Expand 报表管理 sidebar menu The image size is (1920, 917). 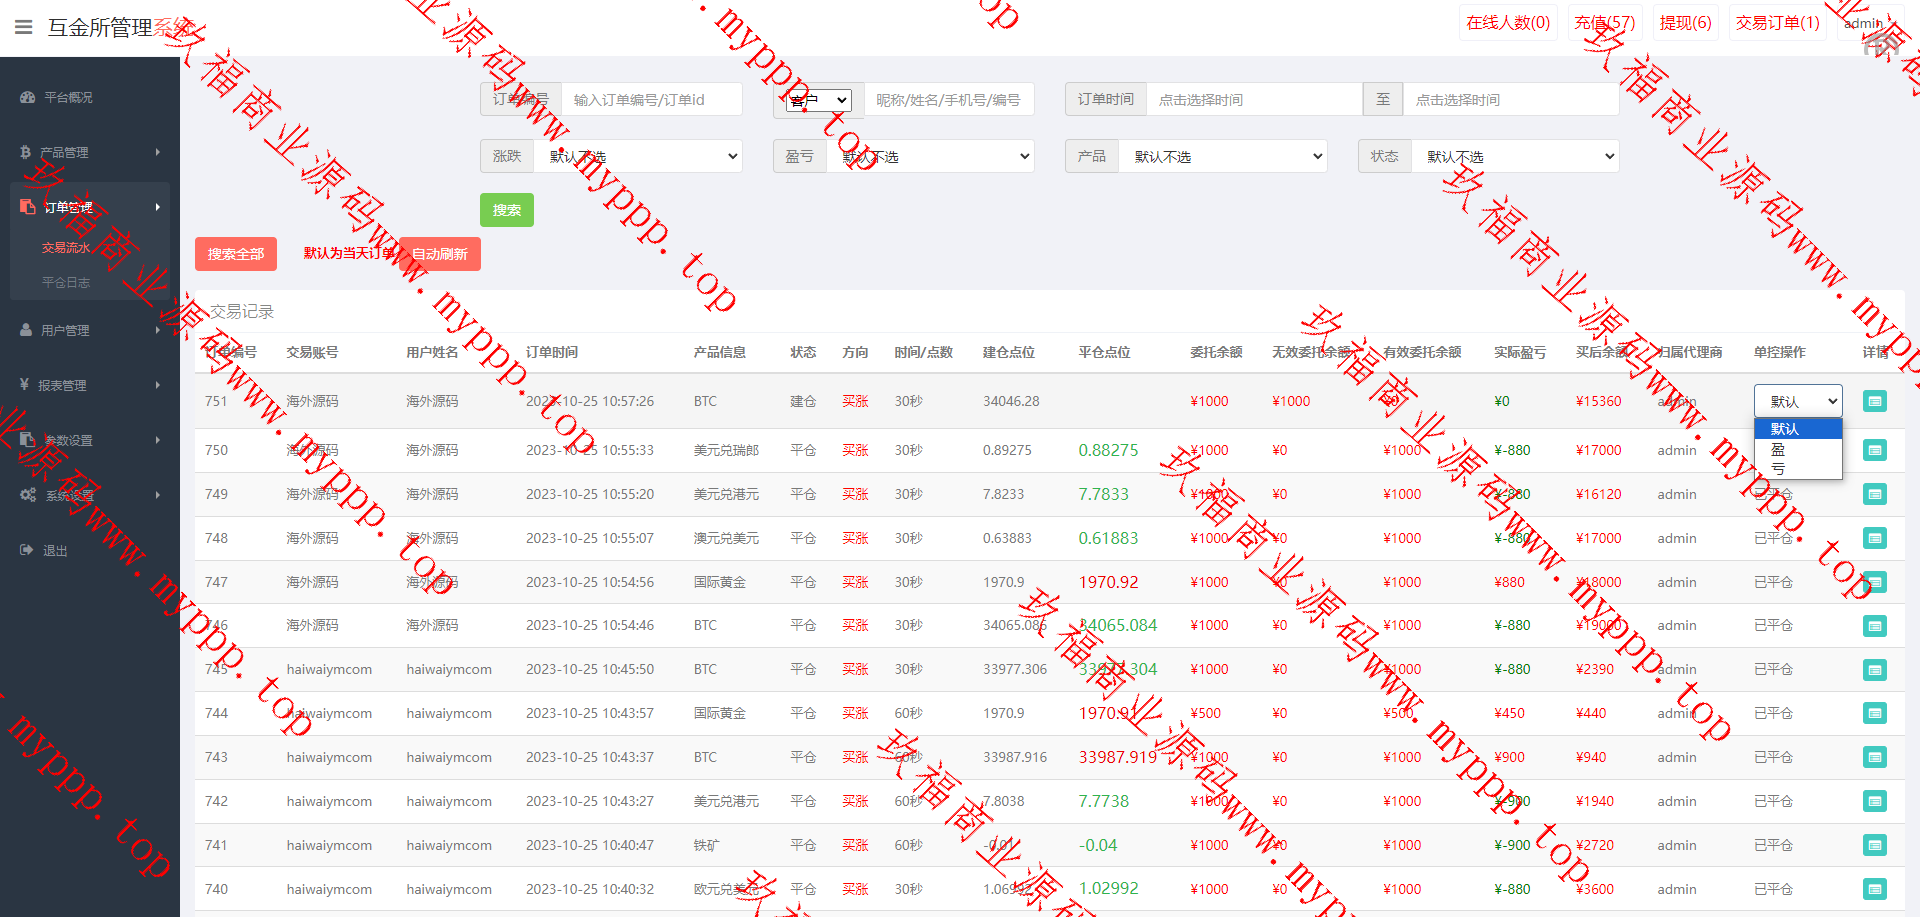coord(90,385)
